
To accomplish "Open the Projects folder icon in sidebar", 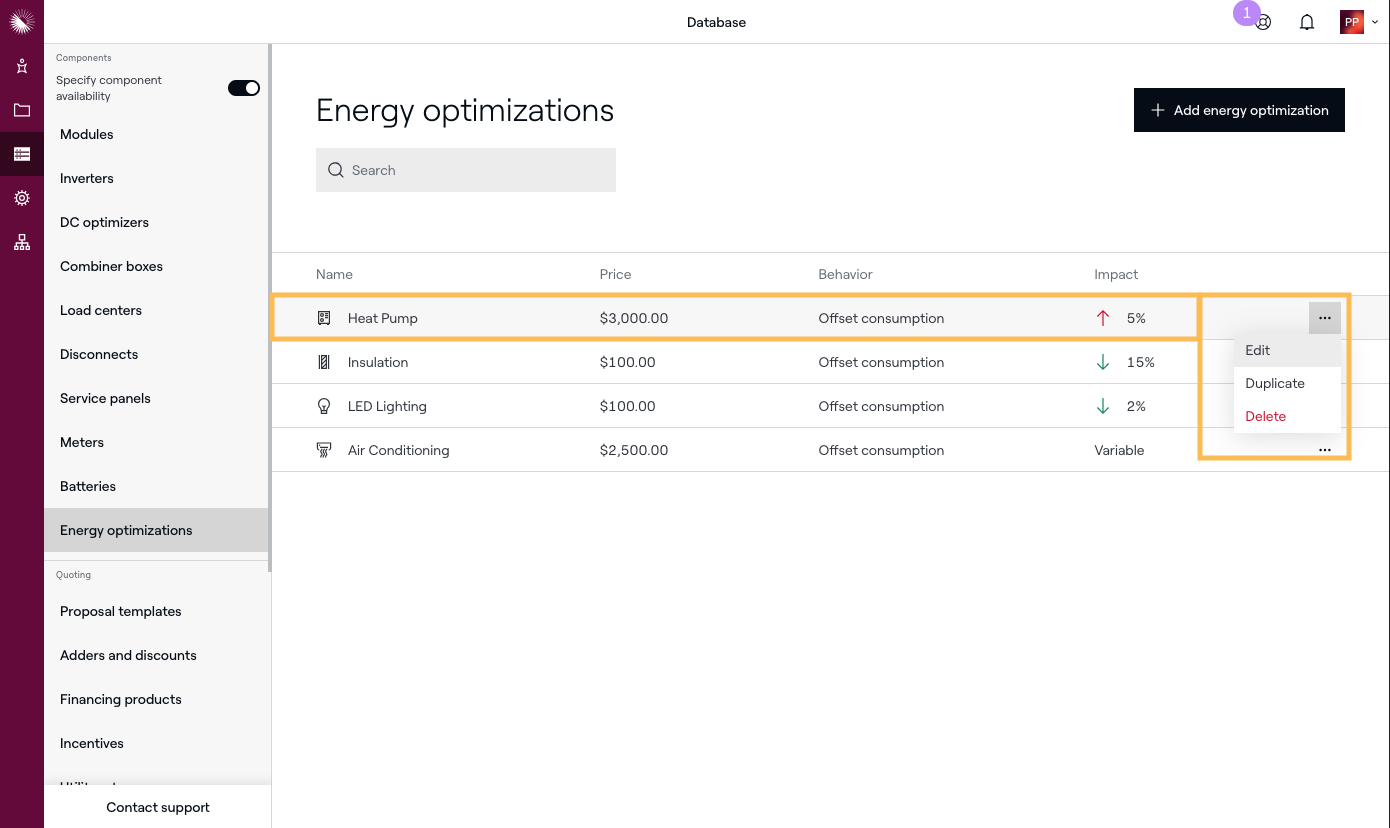I will click(22, 110).
